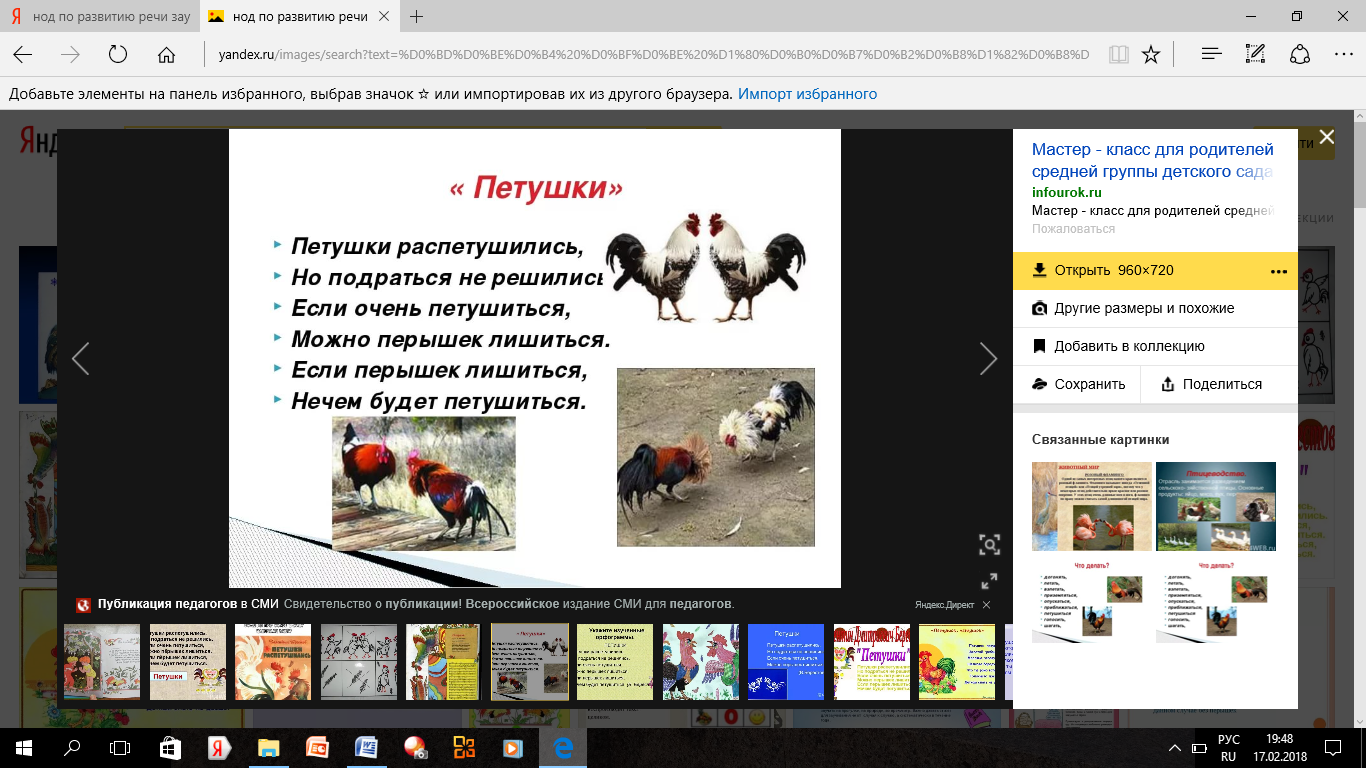This screenshot has width=1366, height=768.
Task: Select the flamingo related image thumbnail
Action: 1091,507
